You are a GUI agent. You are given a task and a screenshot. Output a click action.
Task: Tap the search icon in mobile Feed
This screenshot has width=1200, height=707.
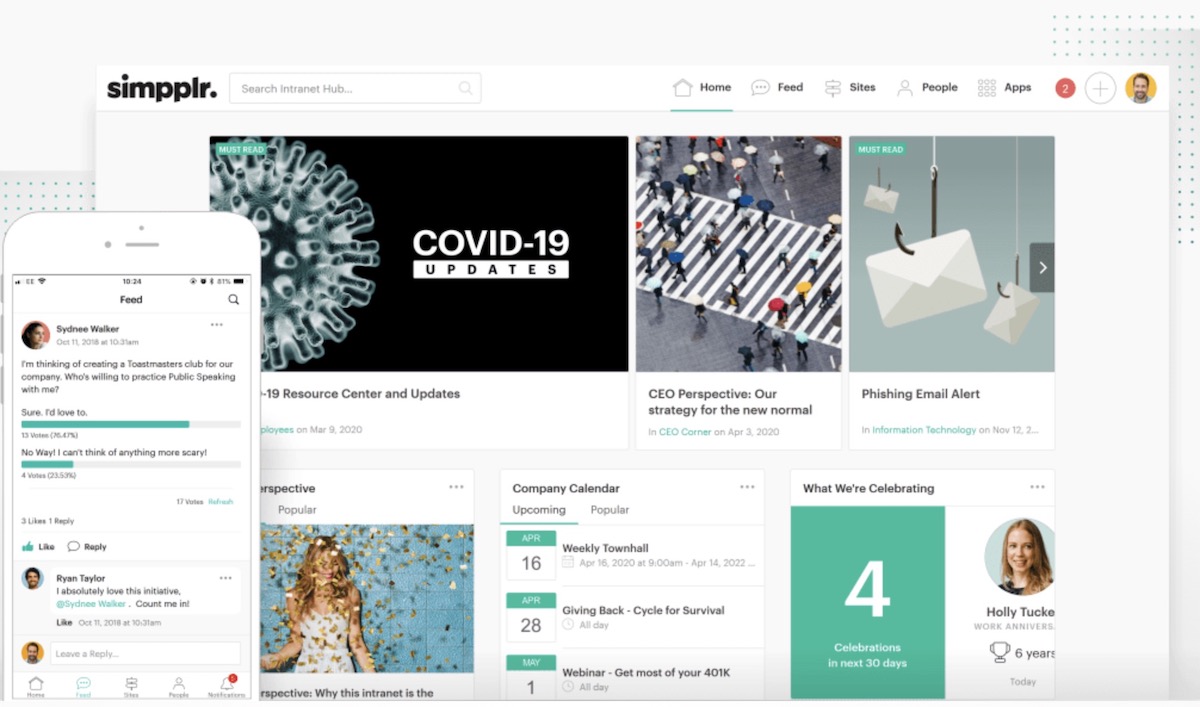pos(233,299)
